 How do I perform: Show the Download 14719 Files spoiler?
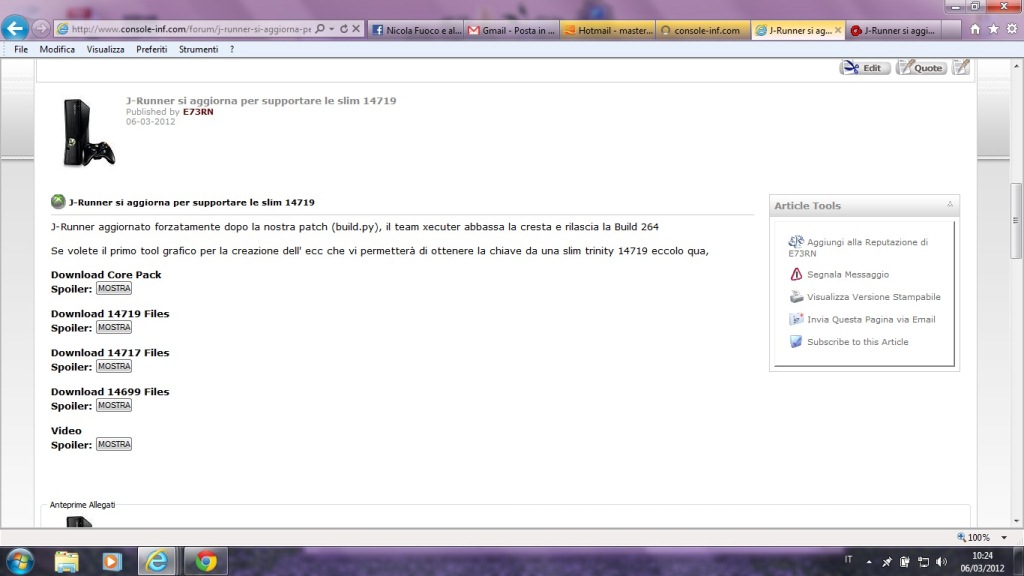coord(114,328)
